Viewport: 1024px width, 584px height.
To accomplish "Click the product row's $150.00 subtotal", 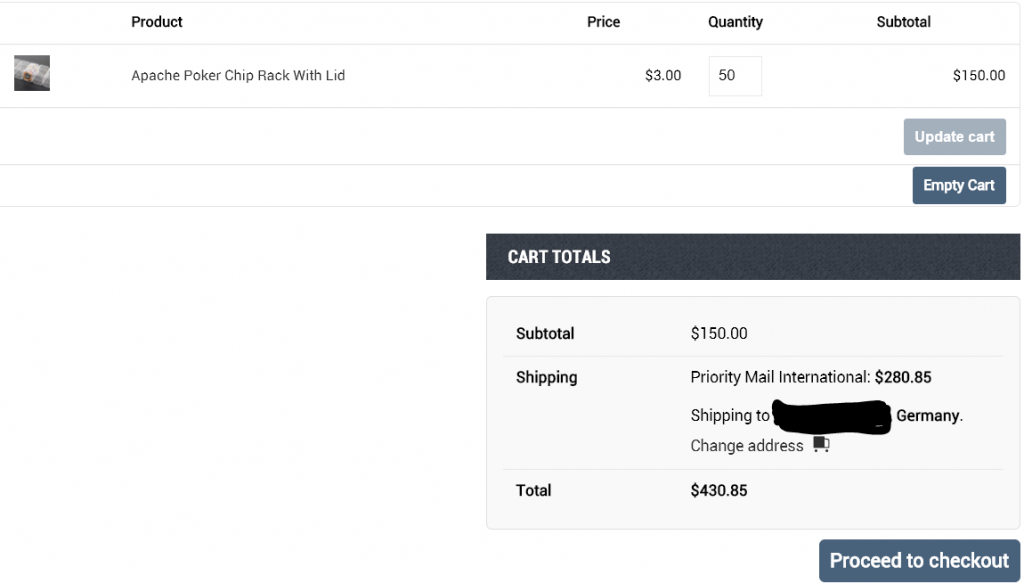I will [978, 76].
